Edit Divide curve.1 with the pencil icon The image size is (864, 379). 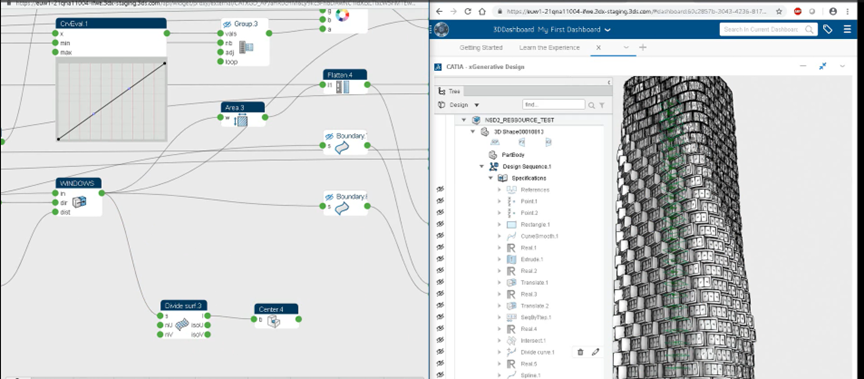coord(595,352)
